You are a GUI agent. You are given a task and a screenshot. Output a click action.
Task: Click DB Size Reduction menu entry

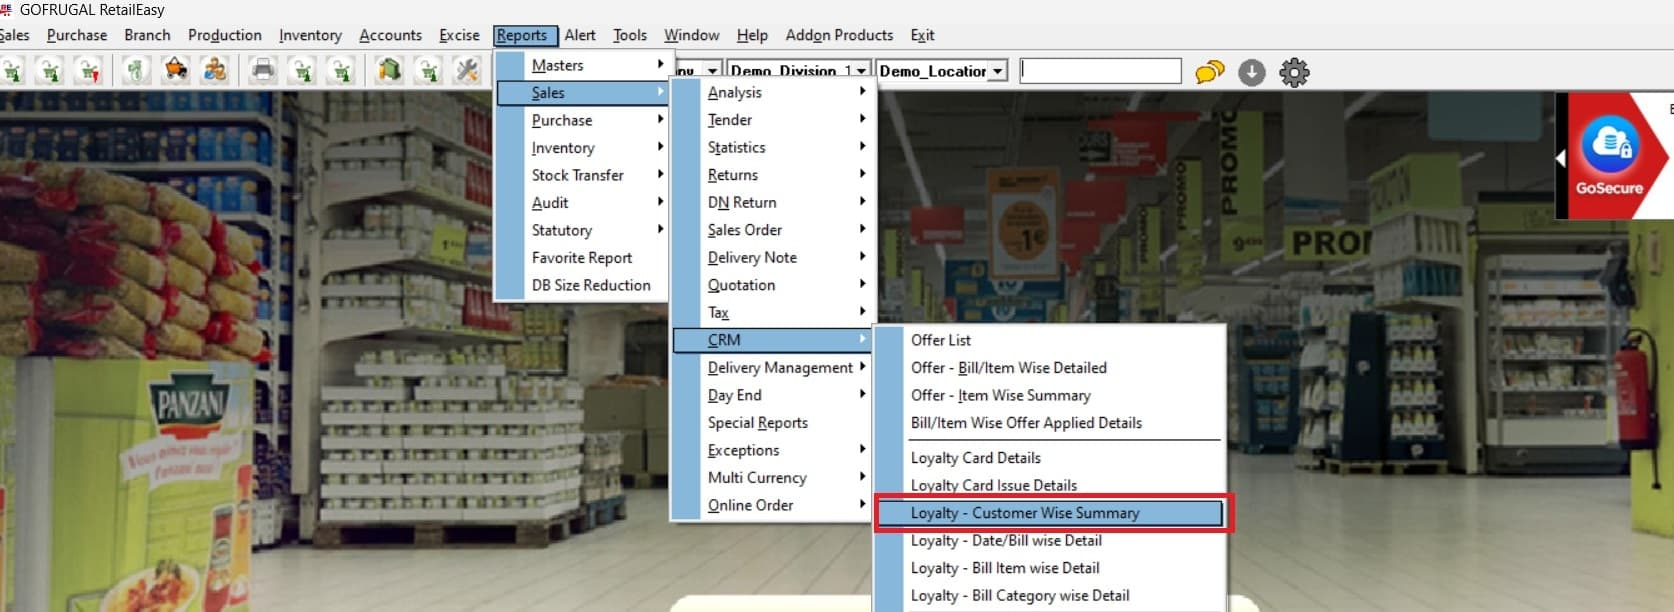click(590, 285)
